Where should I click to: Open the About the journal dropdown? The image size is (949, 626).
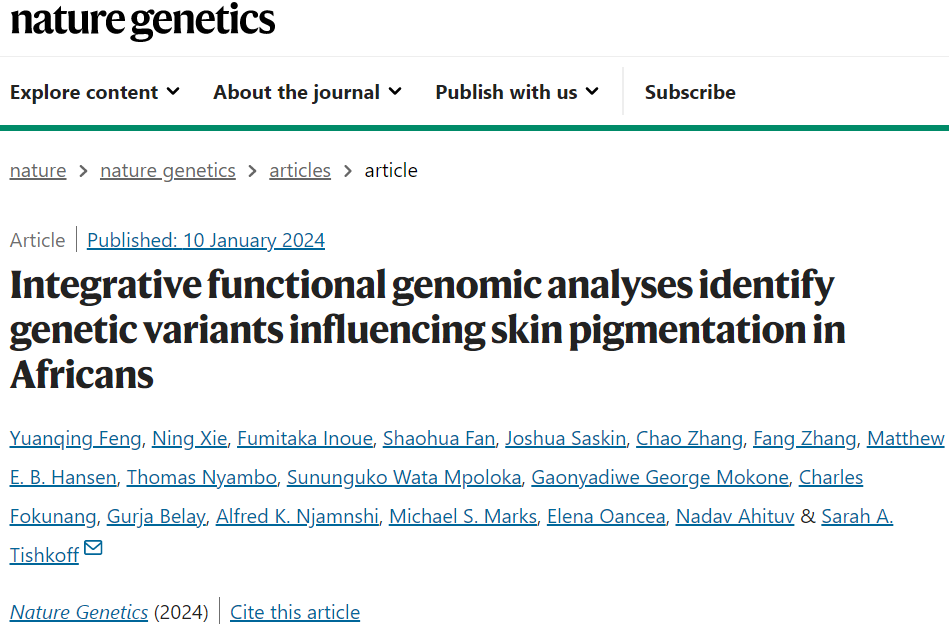click(307, 92)
